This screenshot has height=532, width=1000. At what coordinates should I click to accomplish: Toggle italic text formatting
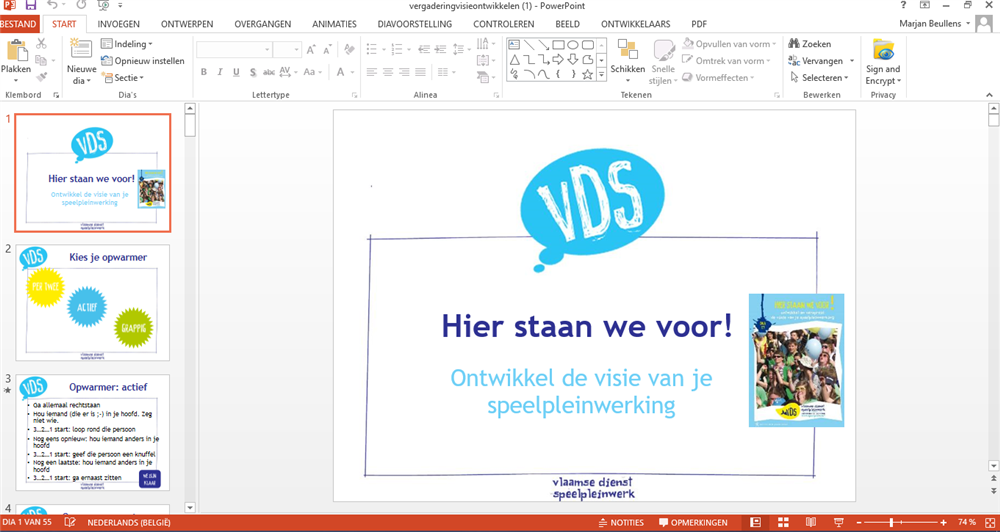[x=220, y=72]
